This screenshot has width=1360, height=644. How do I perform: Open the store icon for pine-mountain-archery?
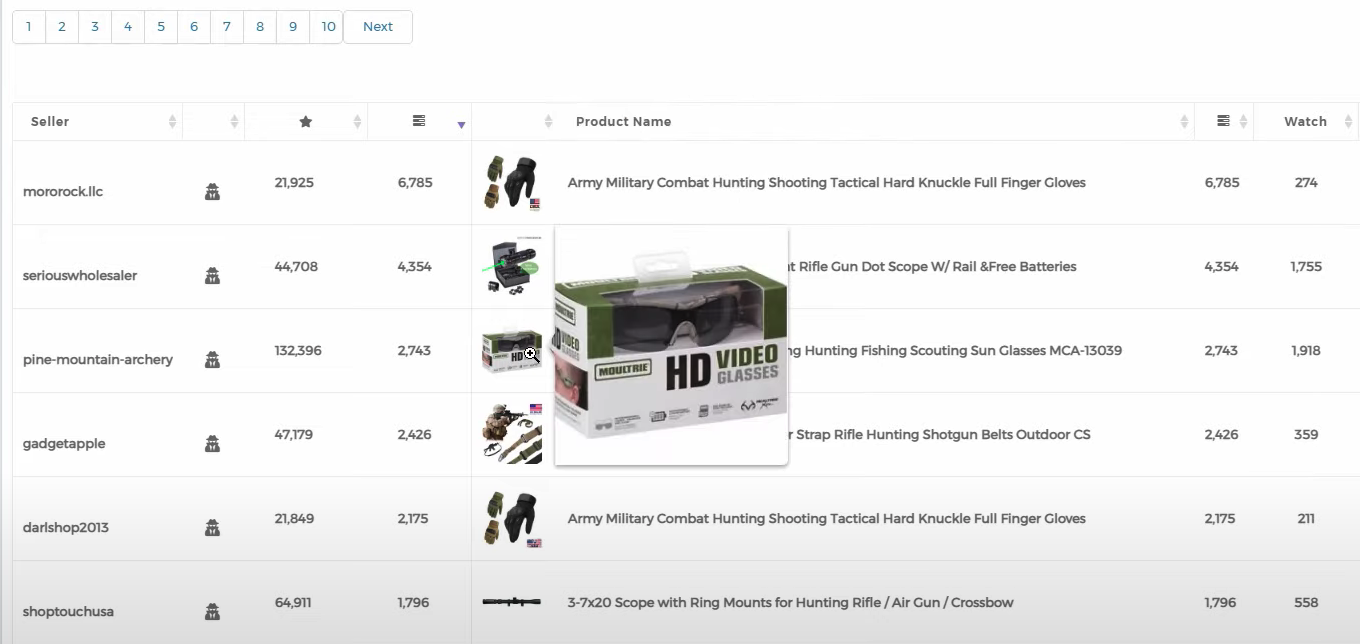coord(212,360)
